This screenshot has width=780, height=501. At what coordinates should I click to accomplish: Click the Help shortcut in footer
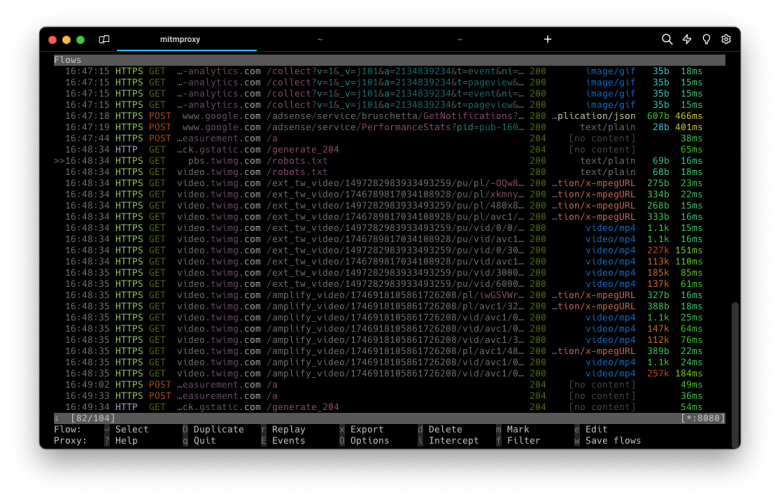coord(126,440)
